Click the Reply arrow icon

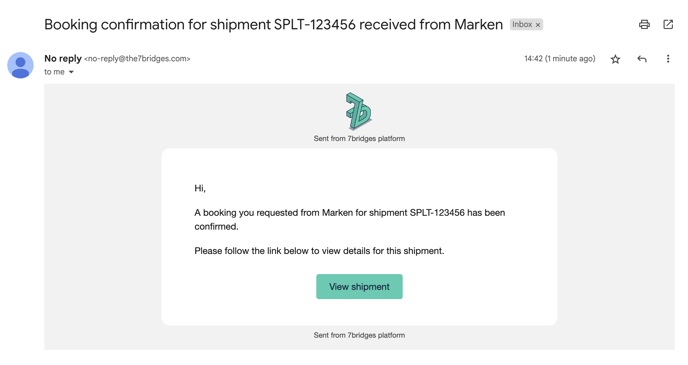[x=642, y=59]
